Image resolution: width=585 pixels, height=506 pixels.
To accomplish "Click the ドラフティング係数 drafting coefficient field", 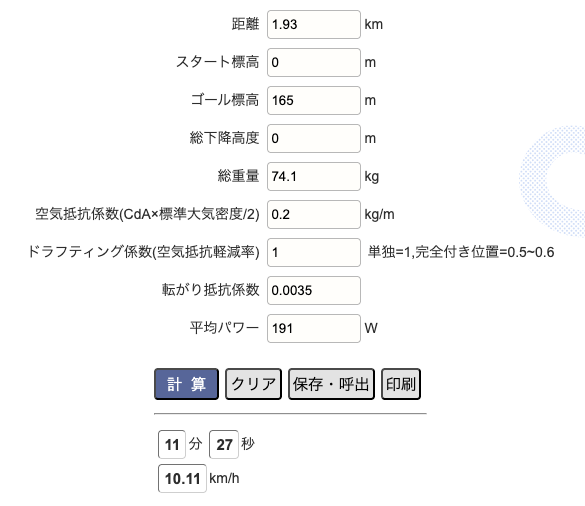I will tap(314, 253).
